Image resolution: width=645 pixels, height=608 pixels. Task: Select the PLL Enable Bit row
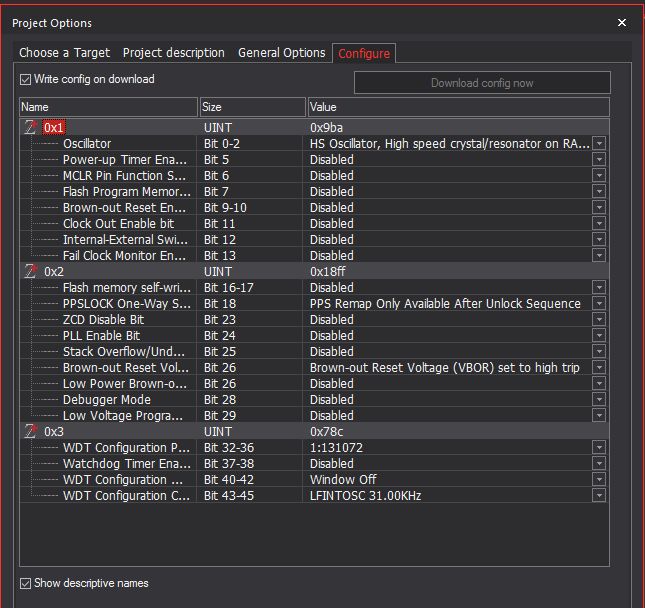click(x=101, y=336)
